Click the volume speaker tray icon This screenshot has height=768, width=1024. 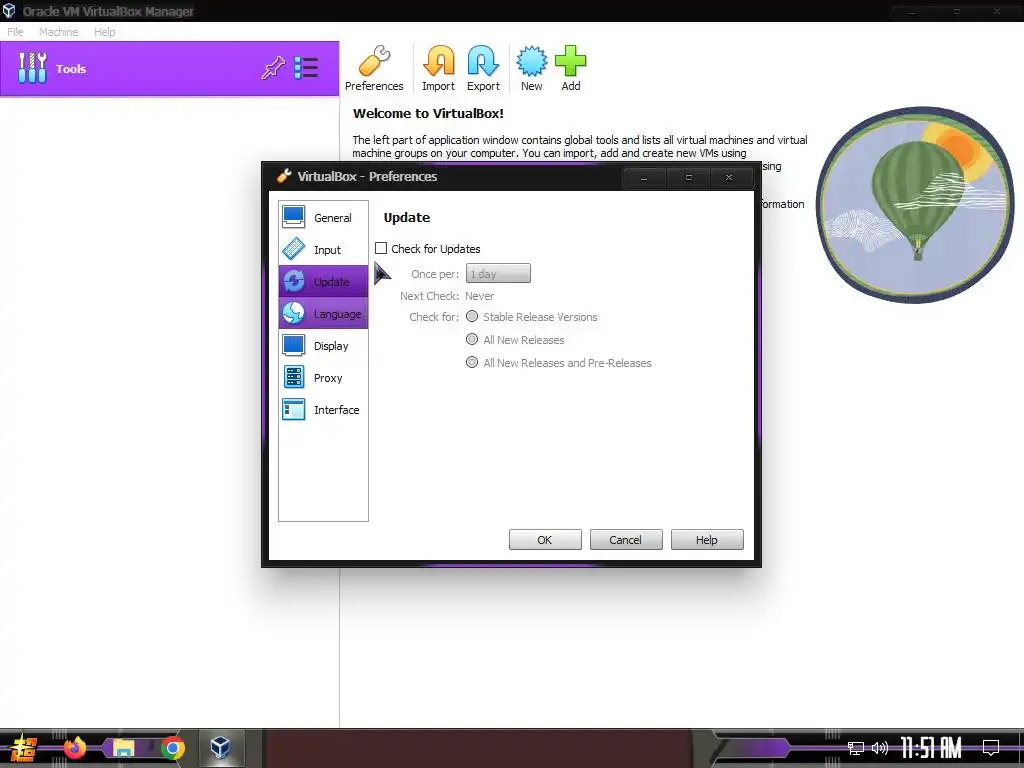coord(880,748)
